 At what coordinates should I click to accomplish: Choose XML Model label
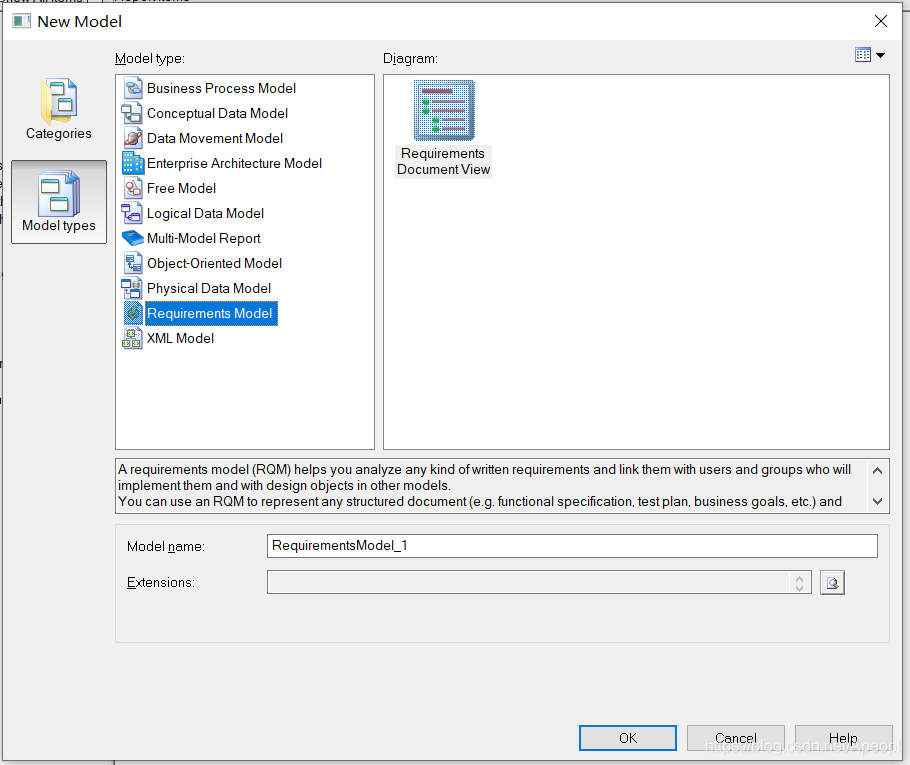point(180,338)
